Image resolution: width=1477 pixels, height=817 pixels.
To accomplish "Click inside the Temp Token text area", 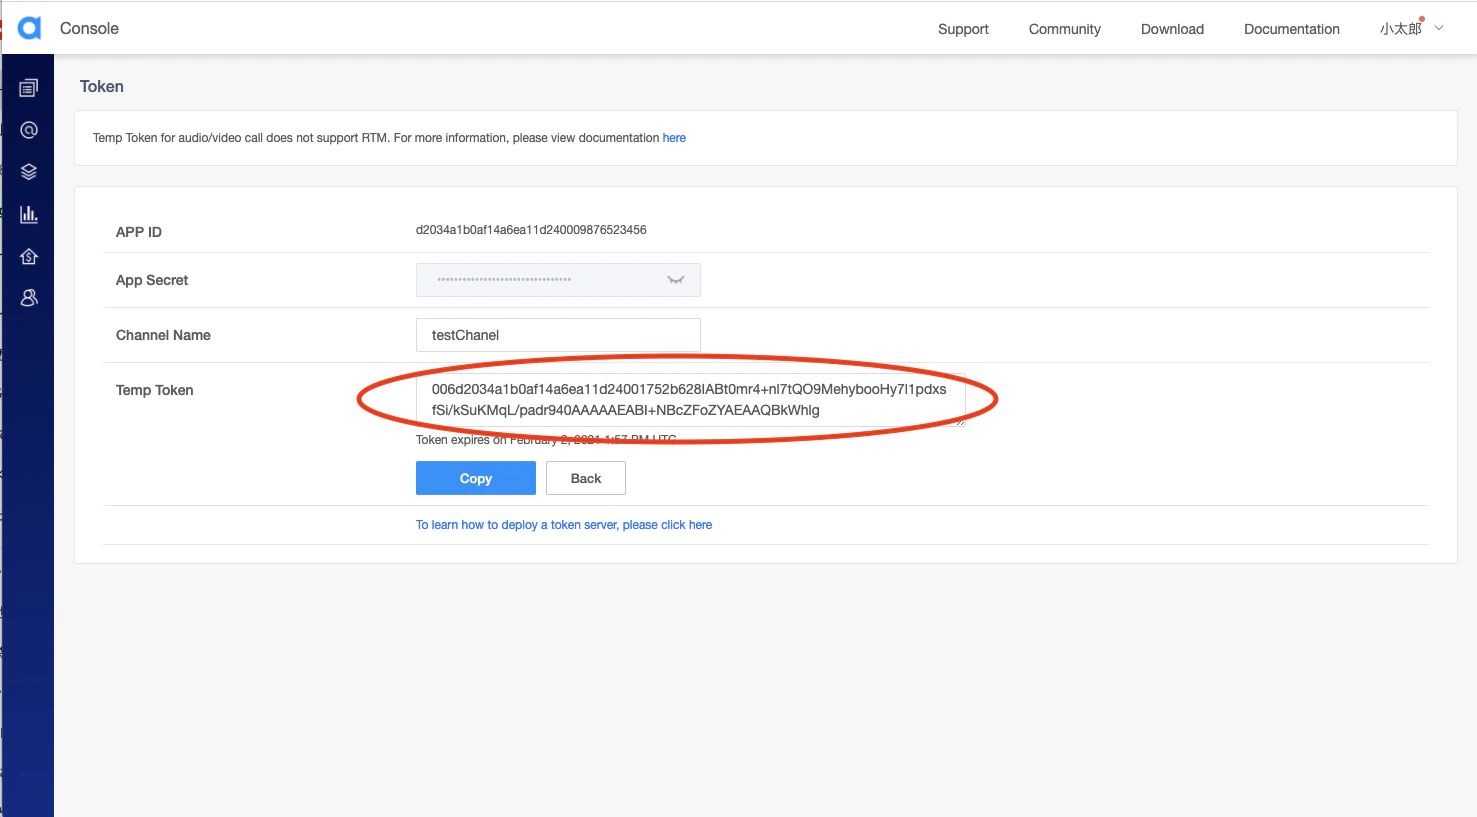I will 690,400.
